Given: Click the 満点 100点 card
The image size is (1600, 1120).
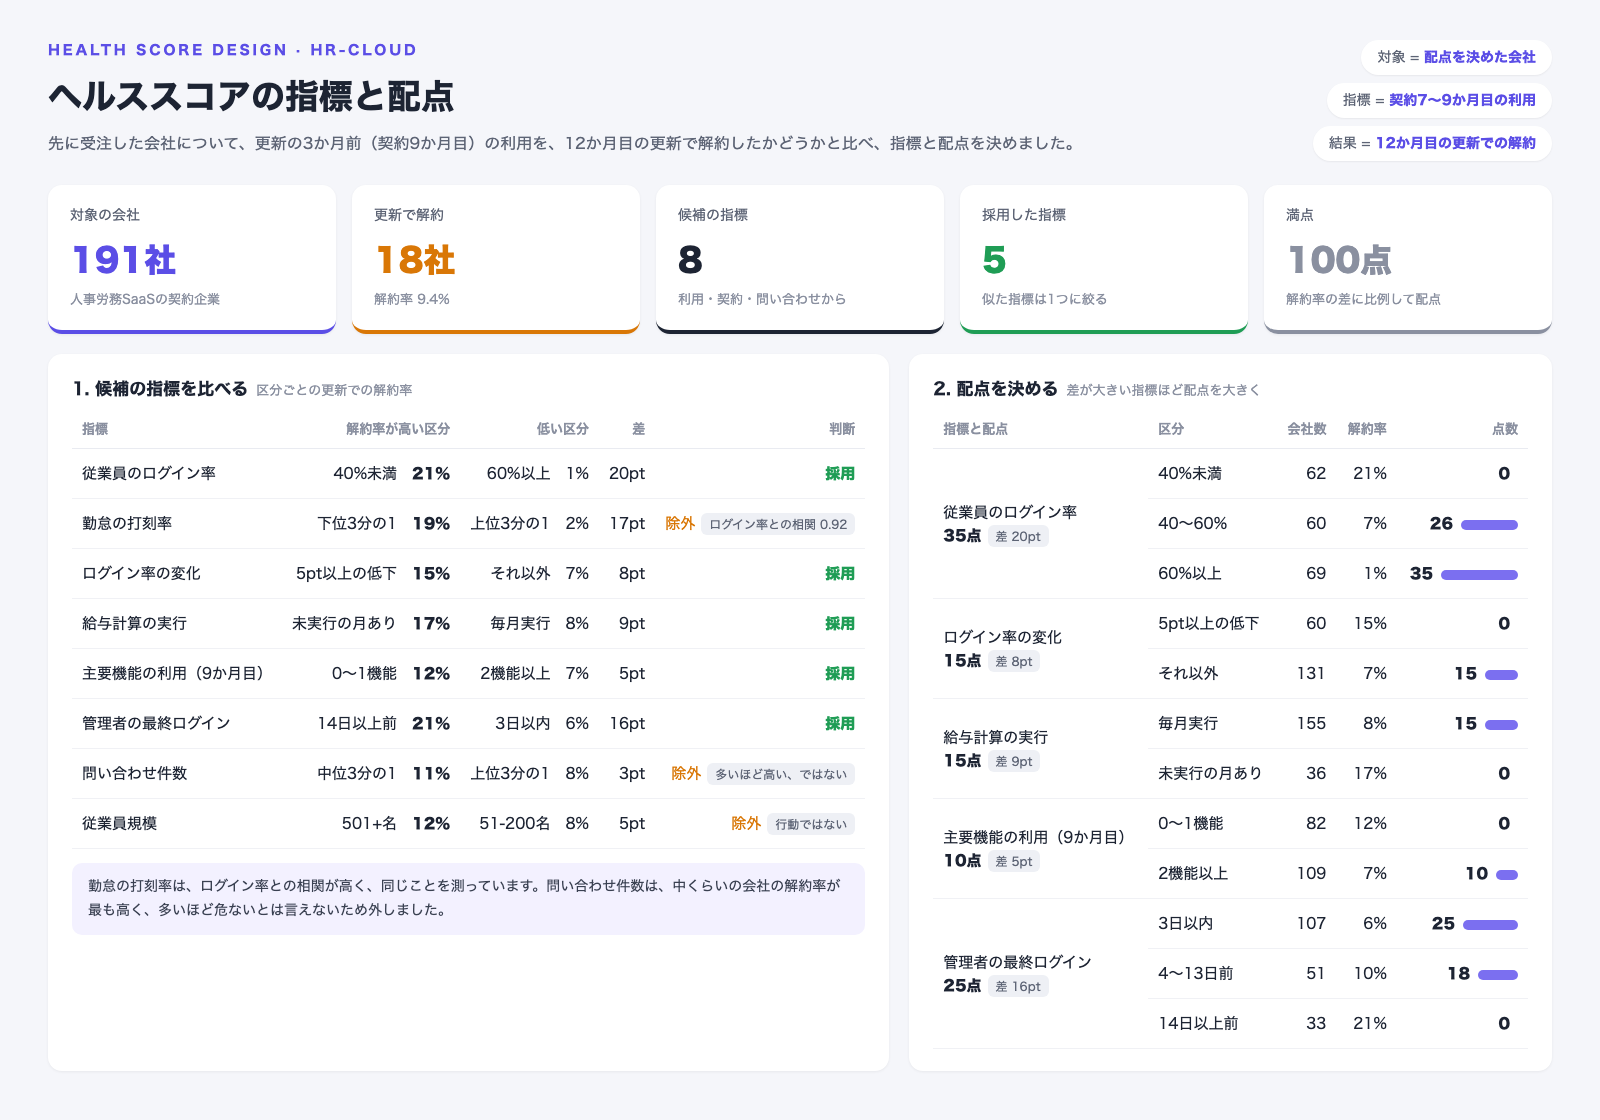Looking at the screenshot, I should click(1408, 259).
